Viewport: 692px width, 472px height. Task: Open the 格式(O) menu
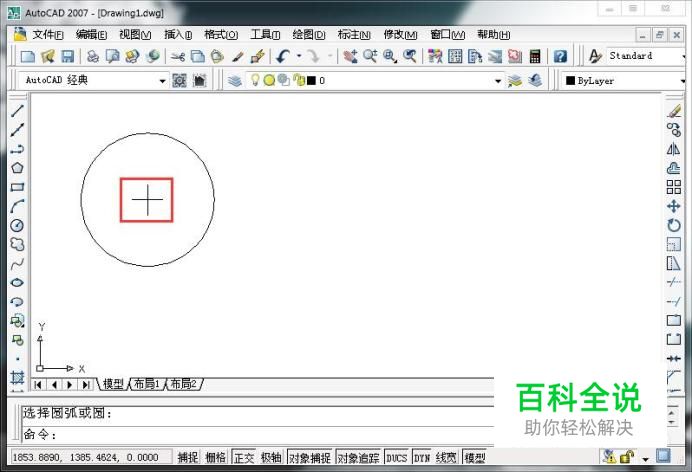pyautogui.click(x=221, y=34)
